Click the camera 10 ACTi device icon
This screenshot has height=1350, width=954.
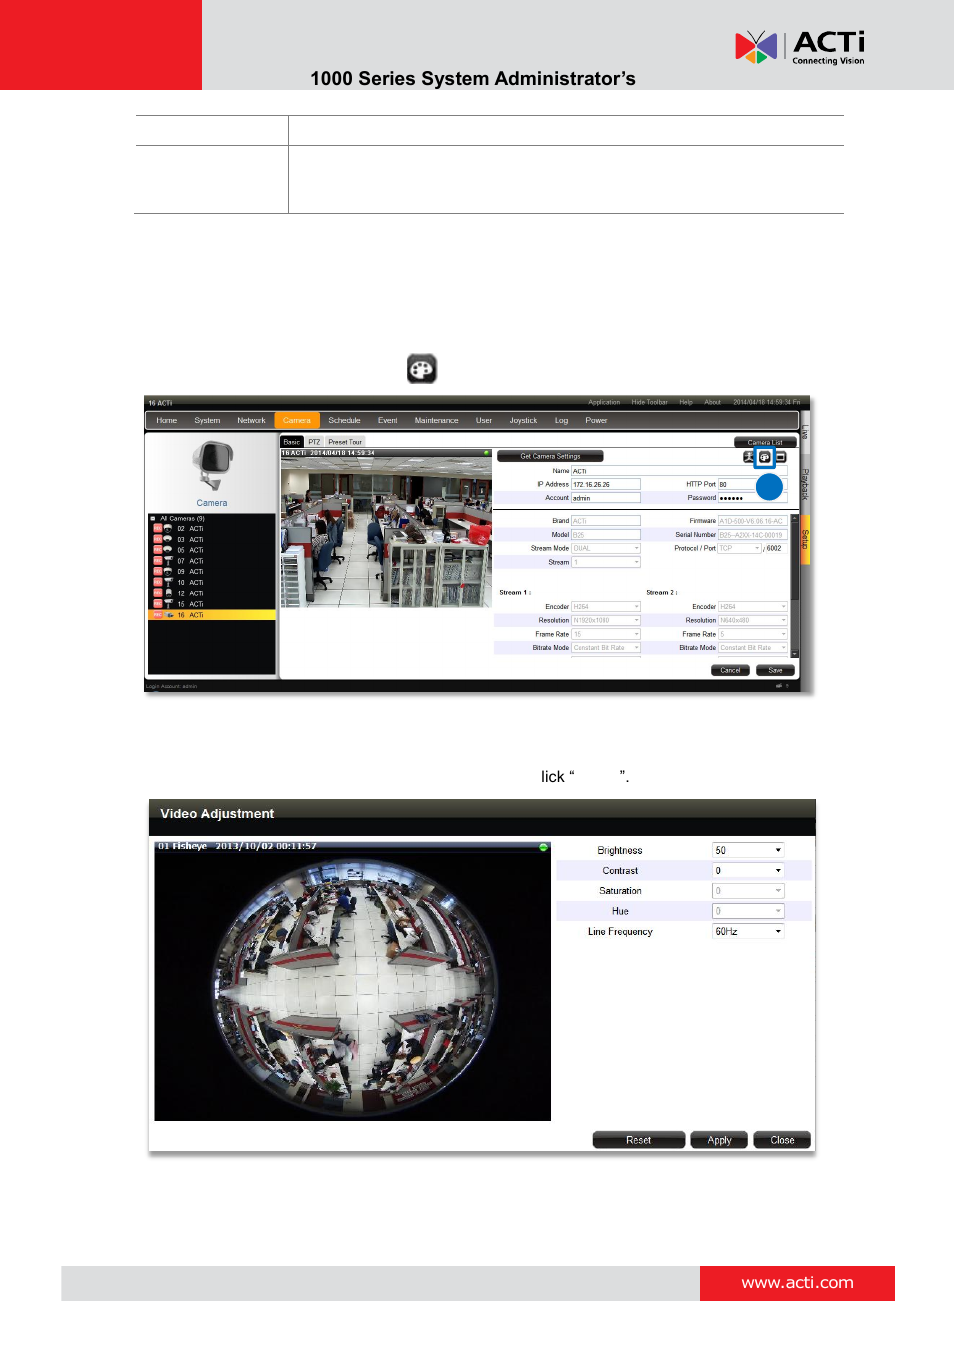pyautogui.click(x=168, y=582)
